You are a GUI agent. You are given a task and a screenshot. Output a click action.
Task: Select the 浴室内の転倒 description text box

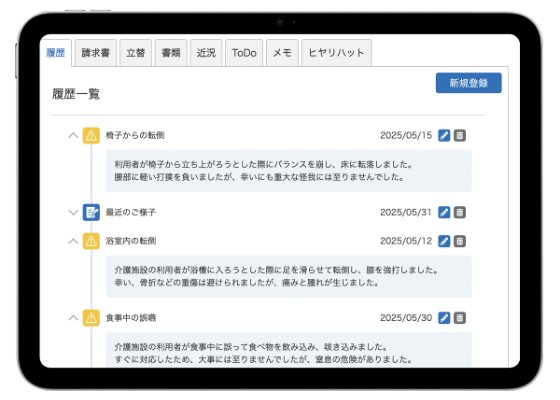(x=289, y=276)
